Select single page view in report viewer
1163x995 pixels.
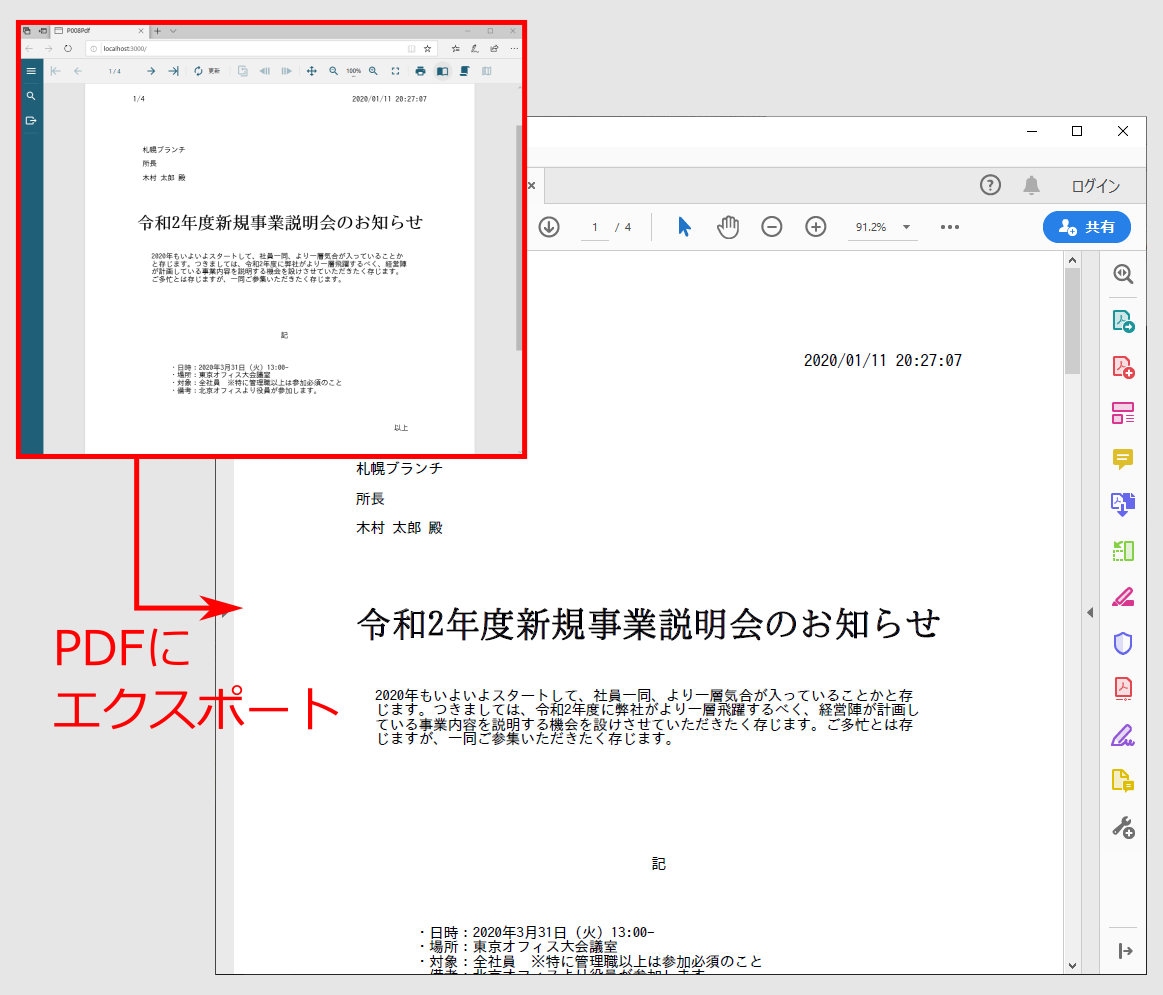[x=443, y=71]
